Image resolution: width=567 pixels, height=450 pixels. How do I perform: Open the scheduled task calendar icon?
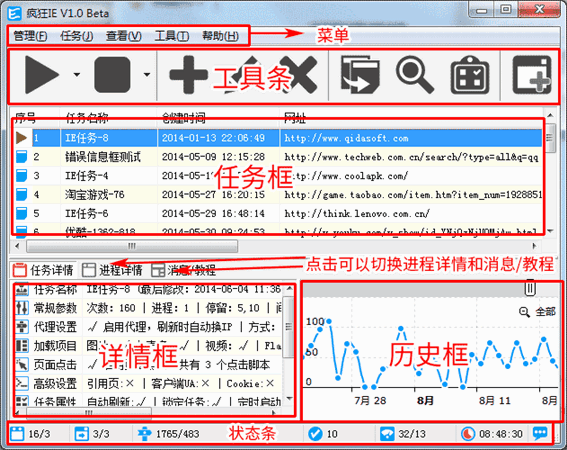point(470,75)
